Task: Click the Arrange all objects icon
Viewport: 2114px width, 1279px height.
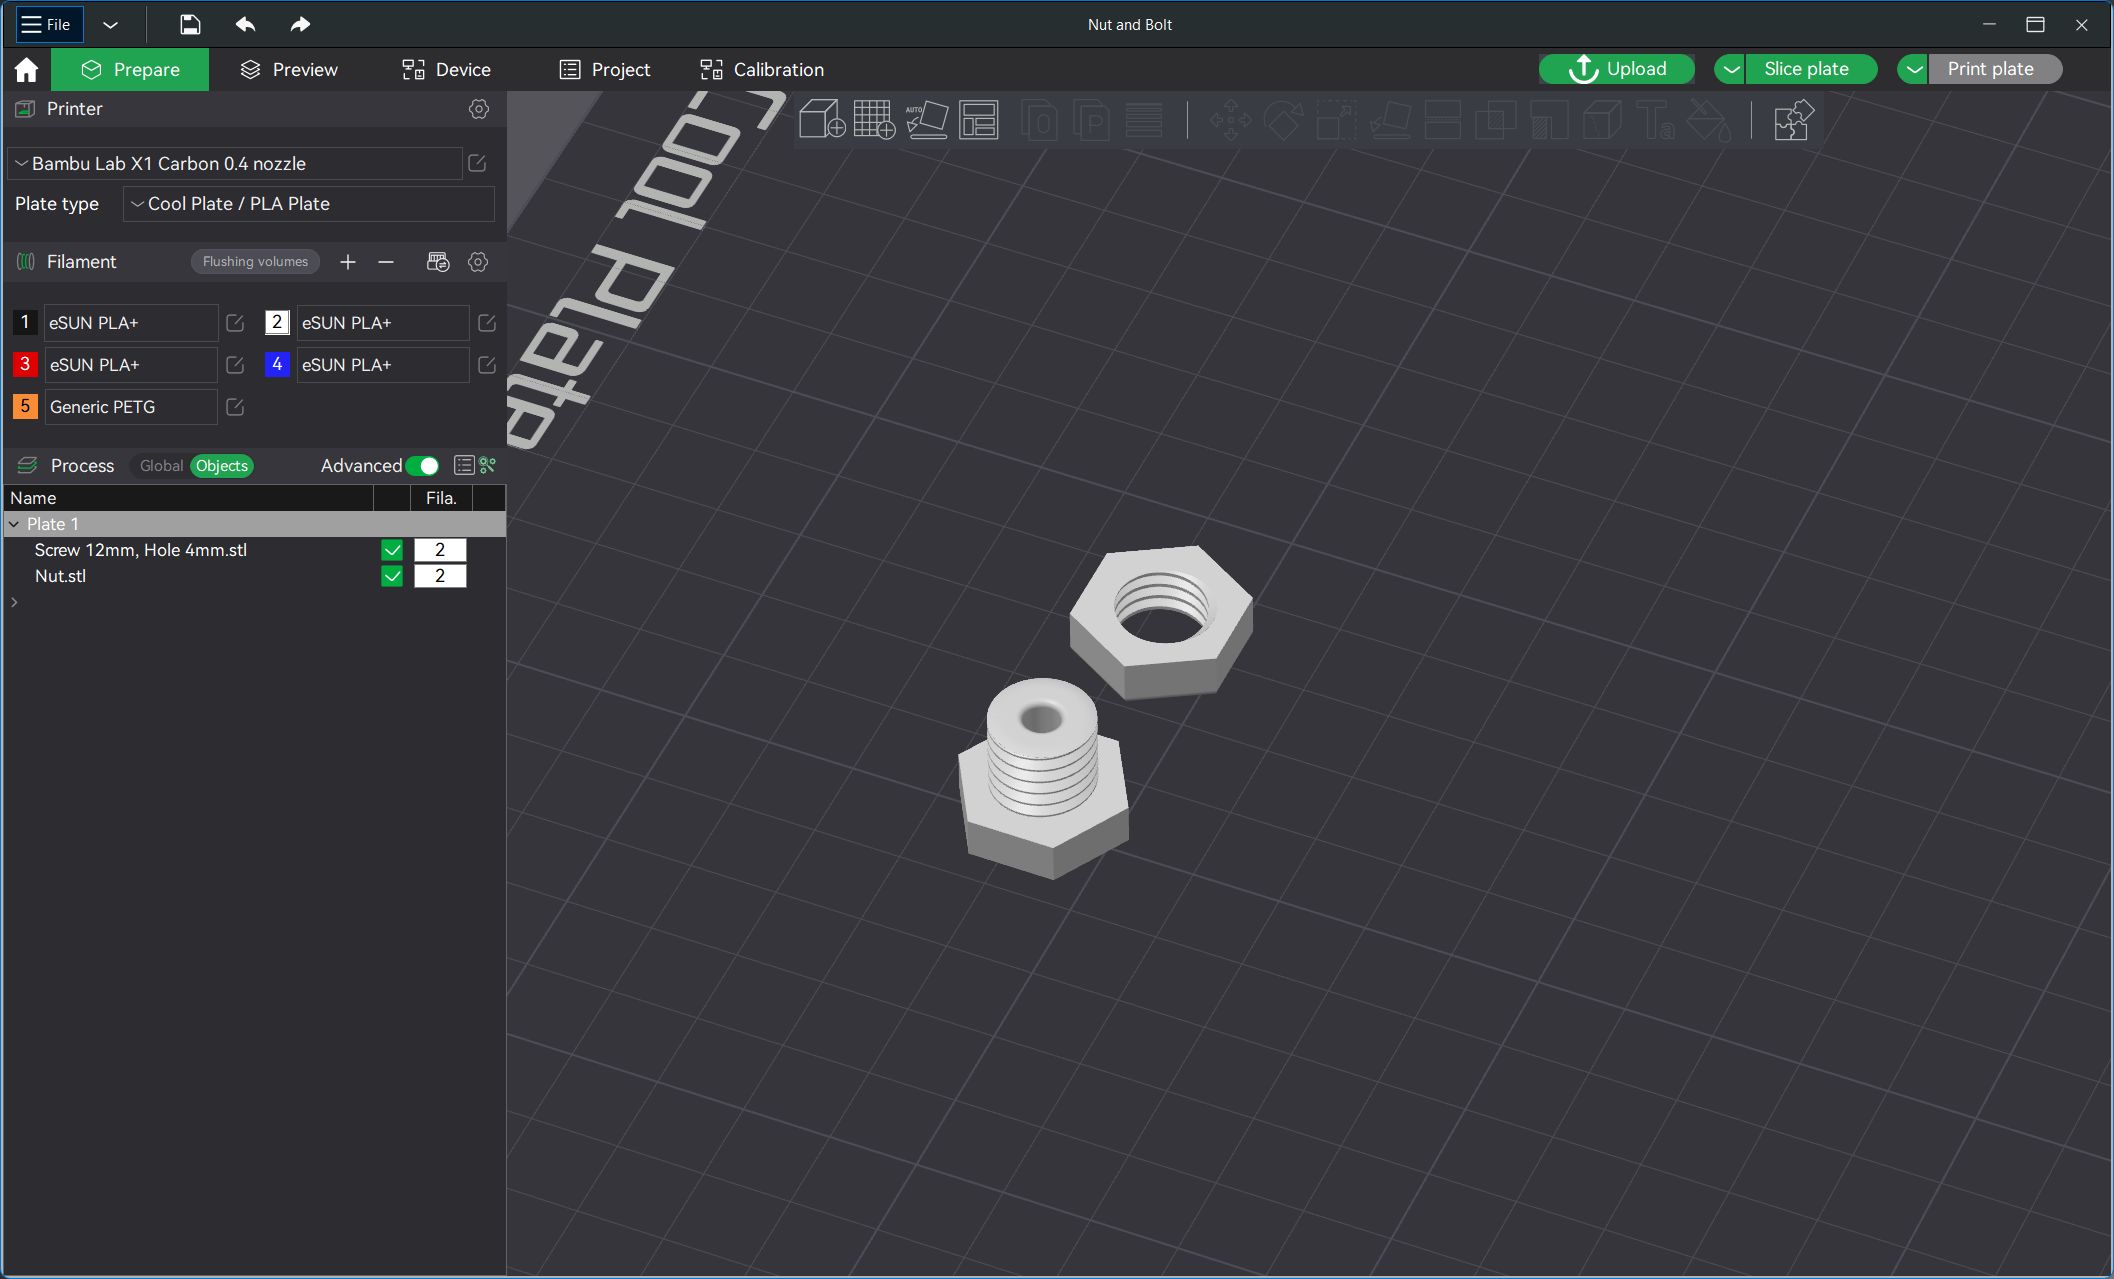Action: [x=979, y=120]
